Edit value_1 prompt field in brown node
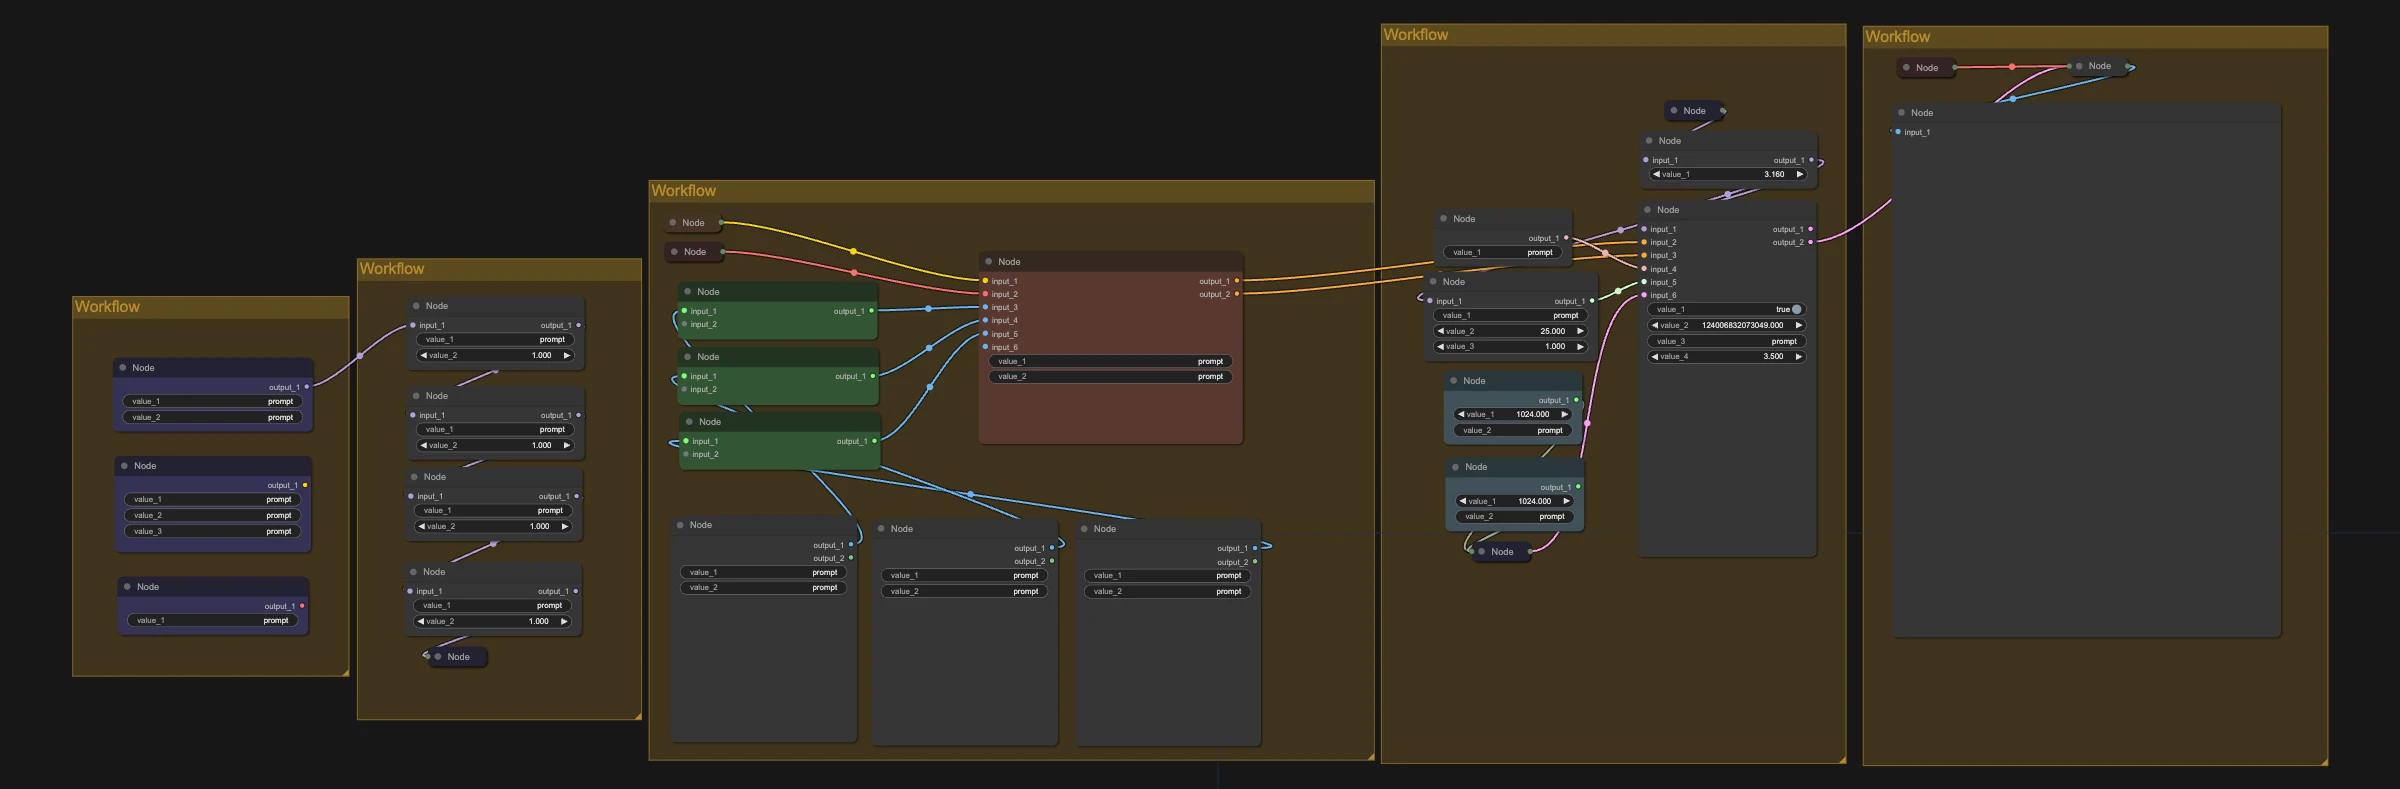This screenshot has height=789, width=2400. click(x=1110, y=361)
